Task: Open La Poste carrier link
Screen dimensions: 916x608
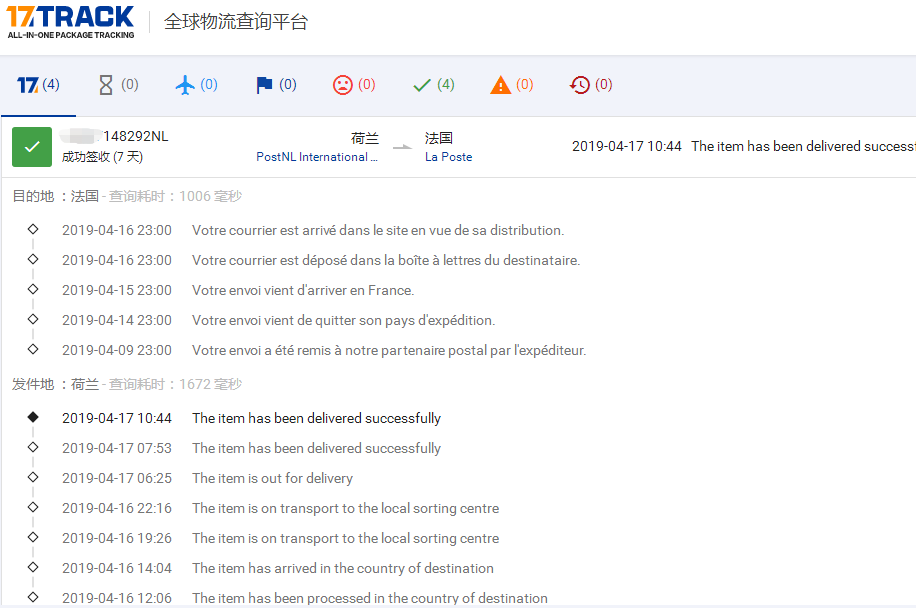Action: (x=448, y=157)
